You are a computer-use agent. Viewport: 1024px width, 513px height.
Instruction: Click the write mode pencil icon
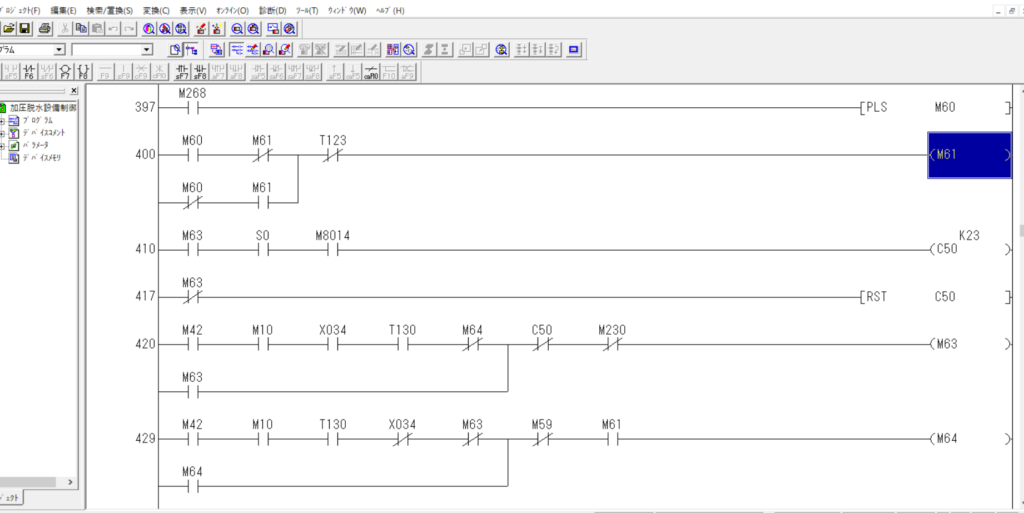pyautogui.click(x=252, y=50)
